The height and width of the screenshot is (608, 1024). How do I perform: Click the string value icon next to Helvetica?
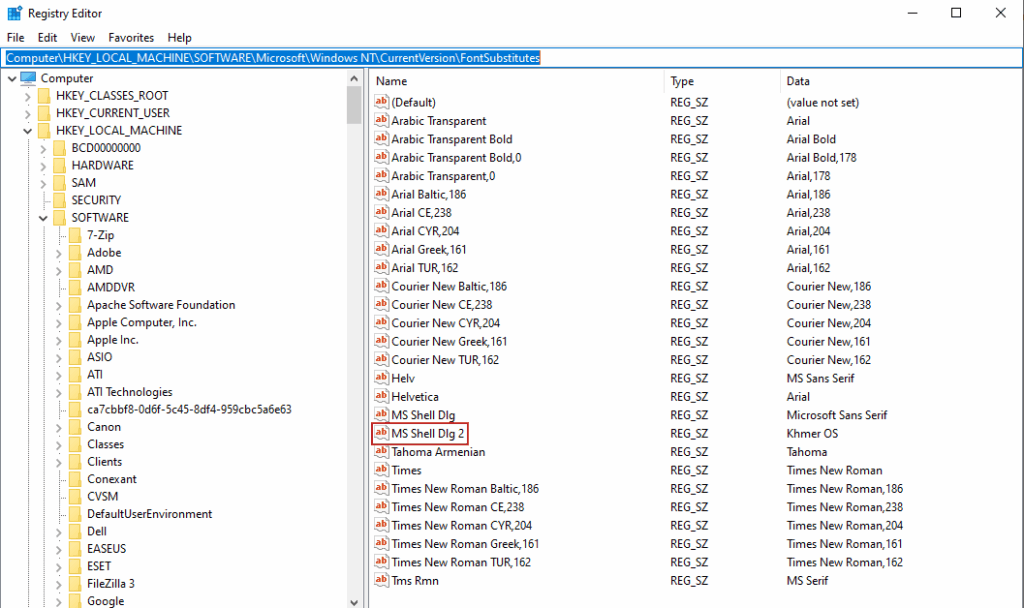[x=380, y=397]
